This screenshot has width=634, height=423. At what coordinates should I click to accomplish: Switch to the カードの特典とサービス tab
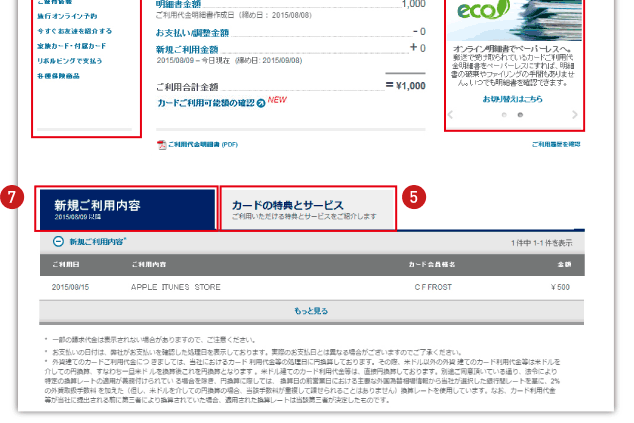click(x=306, y=209)
